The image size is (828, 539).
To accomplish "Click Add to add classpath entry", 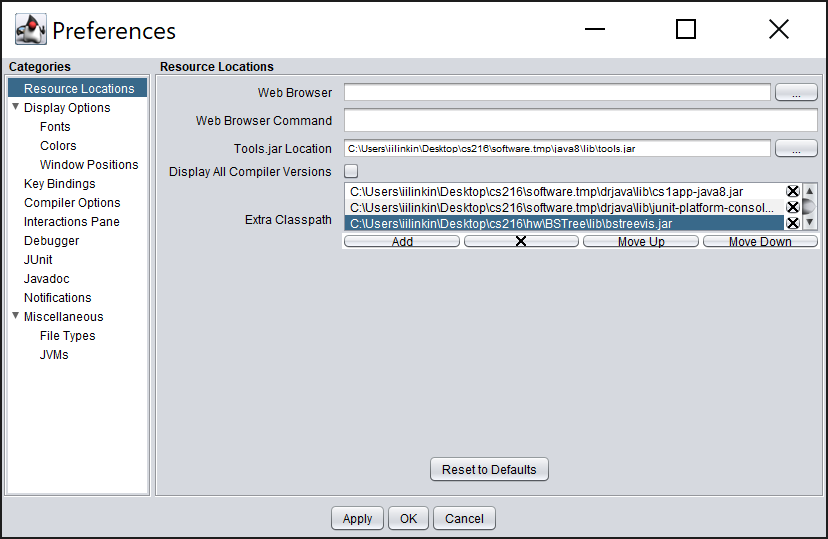I will click(x=402, y=241).
